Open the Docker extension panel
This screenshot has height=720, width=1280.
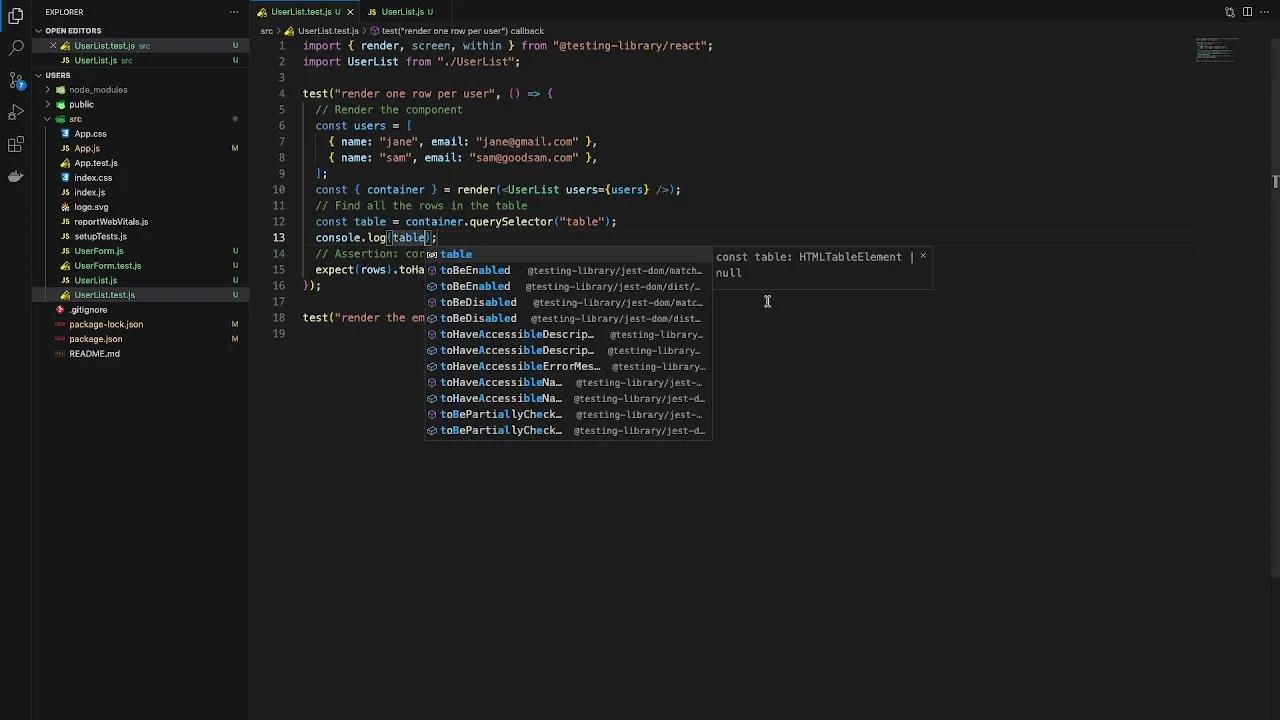click(15, 178)
